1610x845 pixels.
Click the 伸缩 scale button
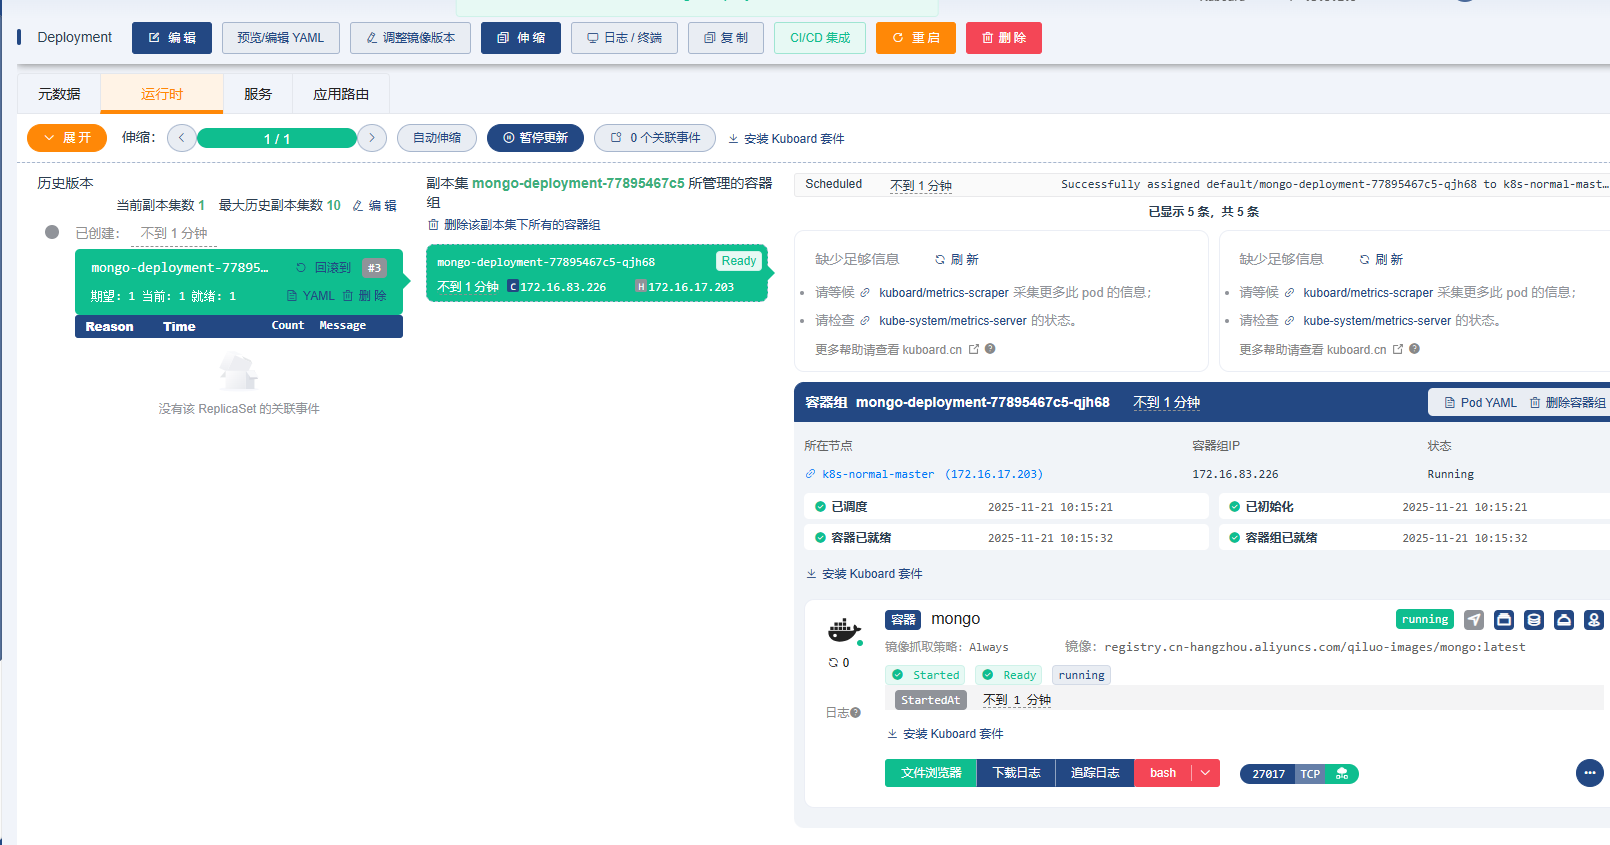click(521, 38)
